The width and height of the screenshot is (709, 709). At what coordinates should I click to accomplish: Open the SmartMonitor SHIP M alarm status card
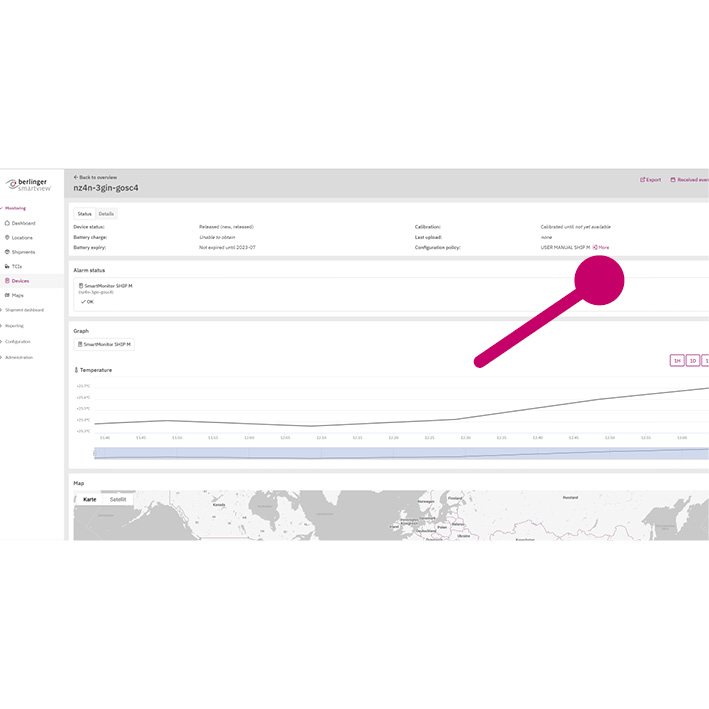pos(389,294)
